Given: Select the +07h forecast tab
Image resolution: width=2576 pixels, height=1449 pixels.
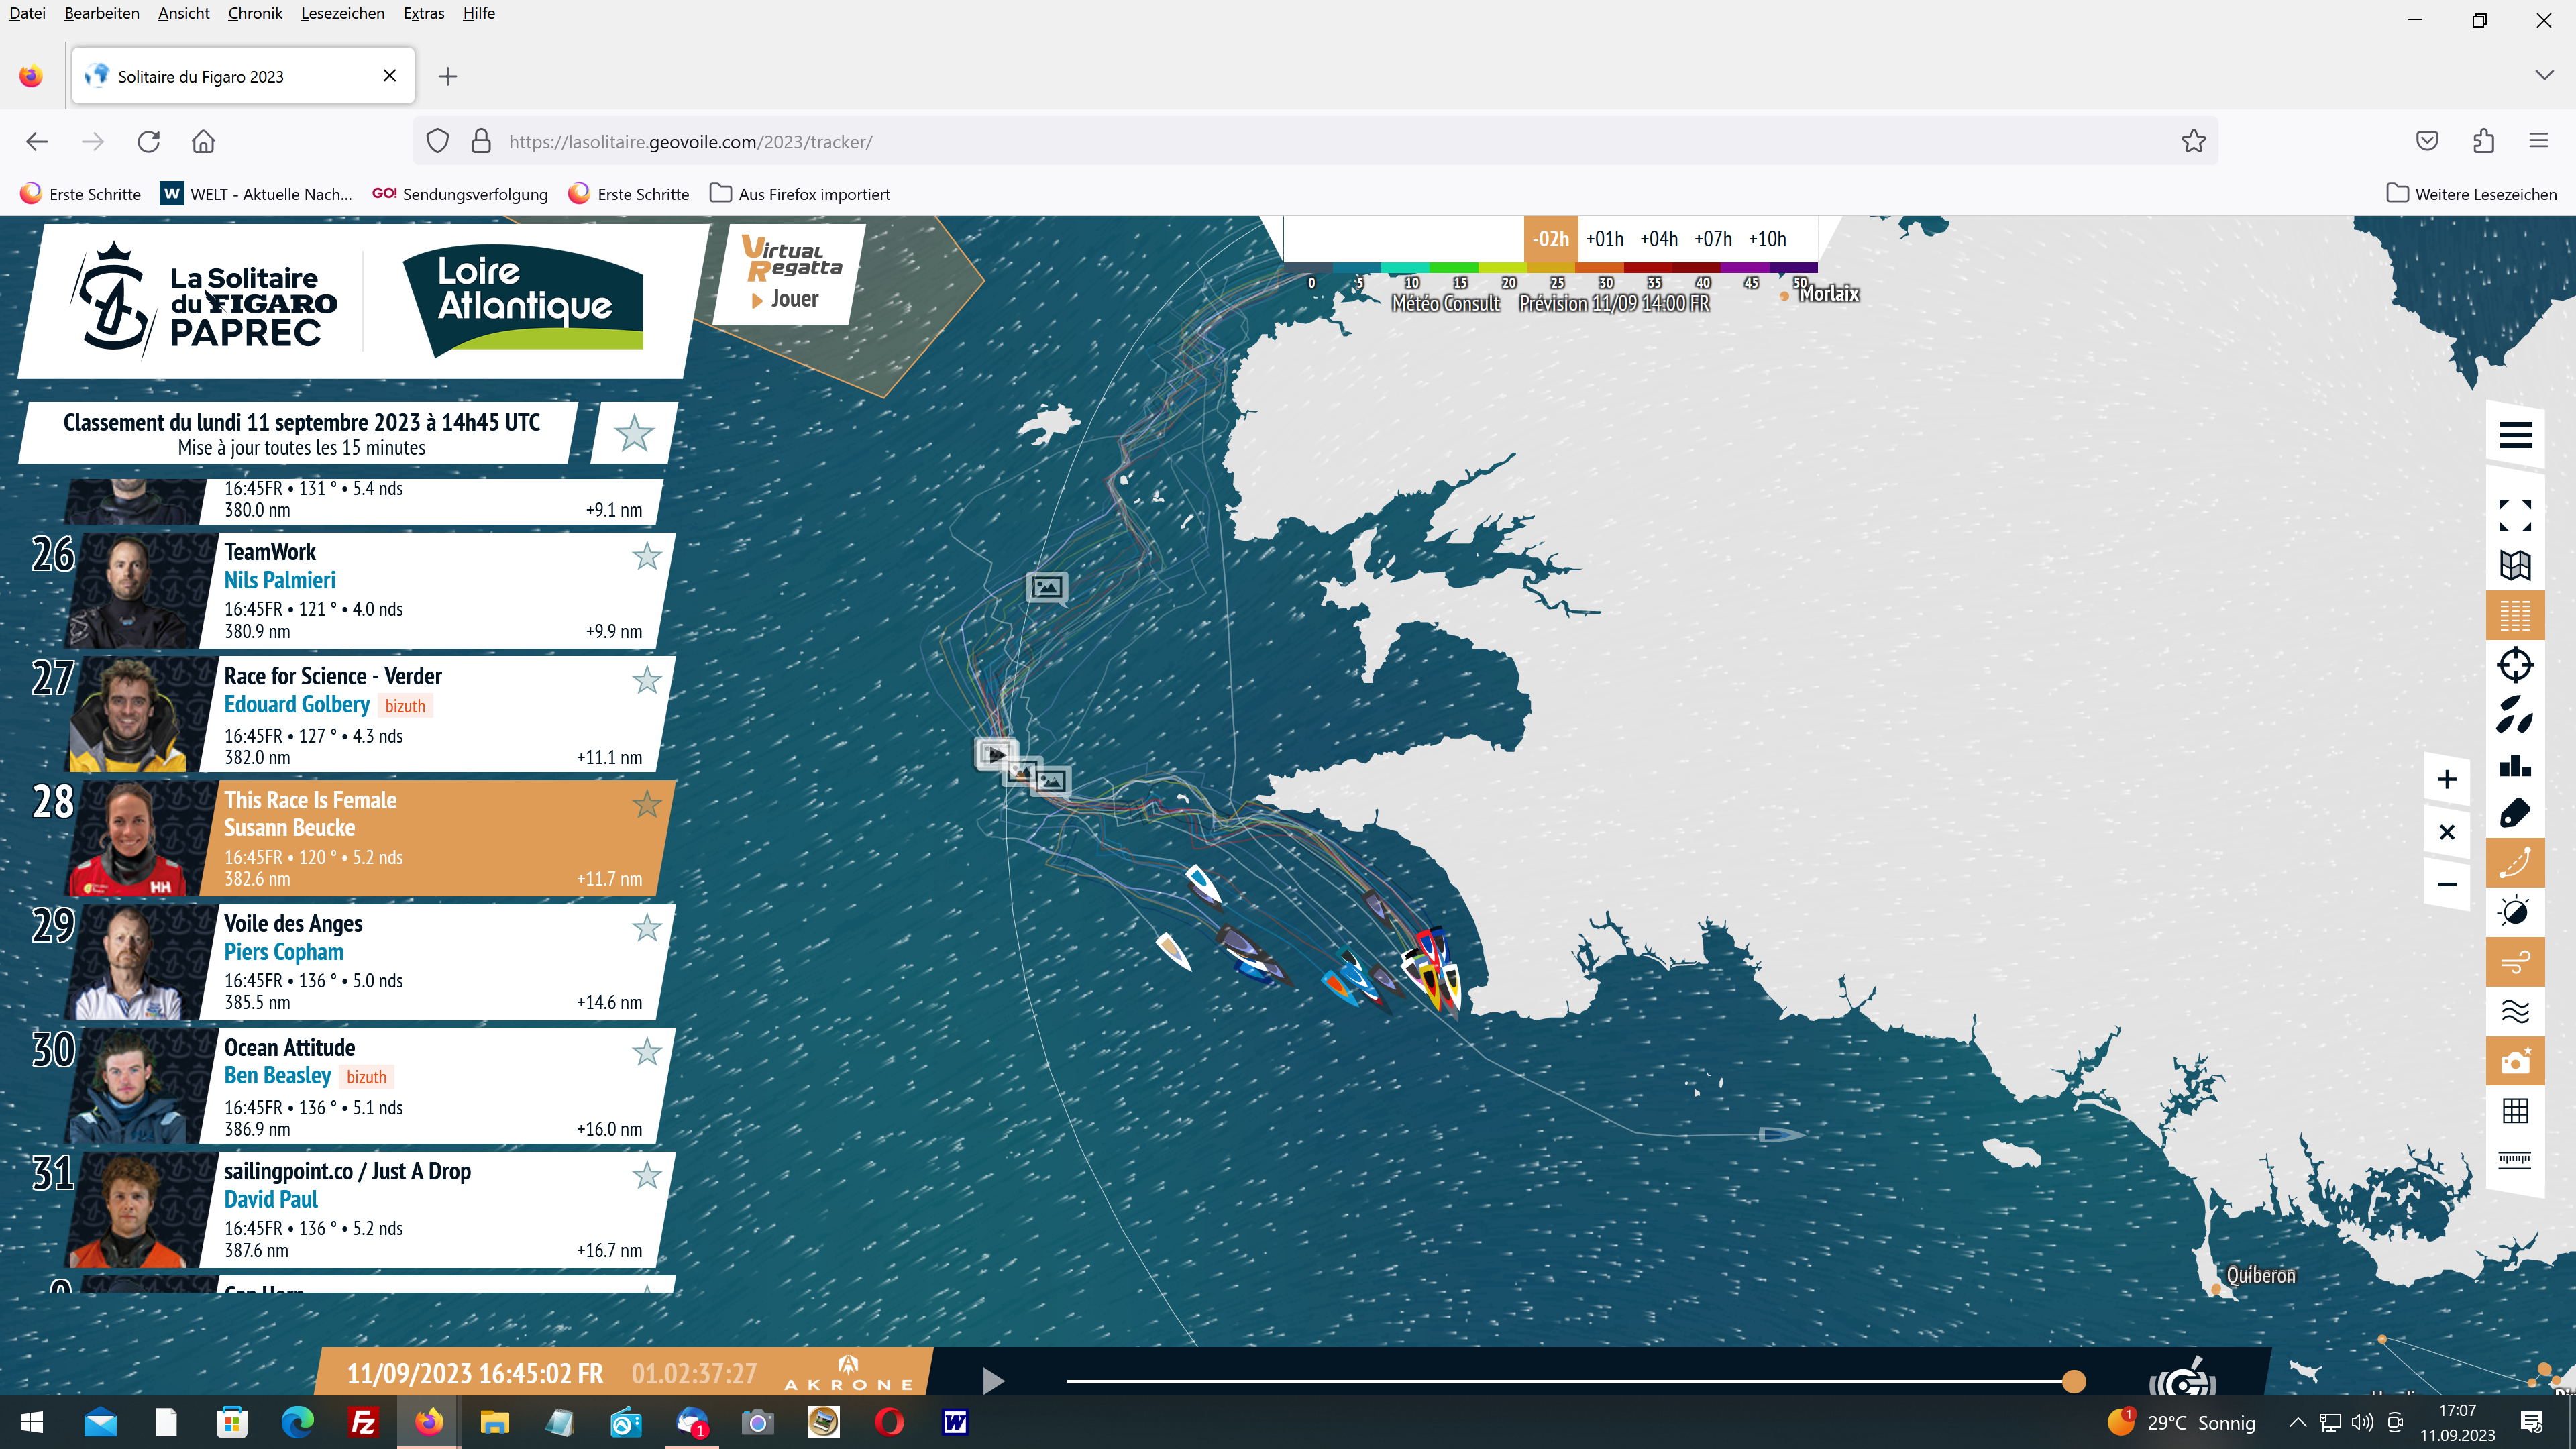Looking at the screenshot, I should point(1713,239).
